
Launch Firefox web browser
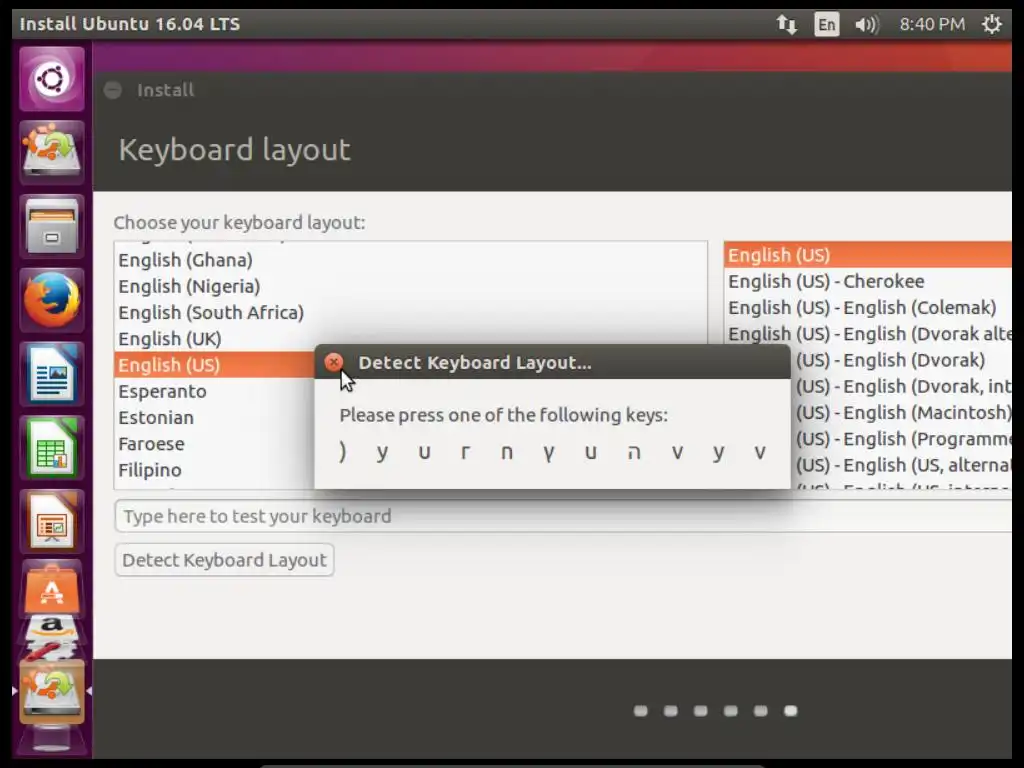[52, 300]
